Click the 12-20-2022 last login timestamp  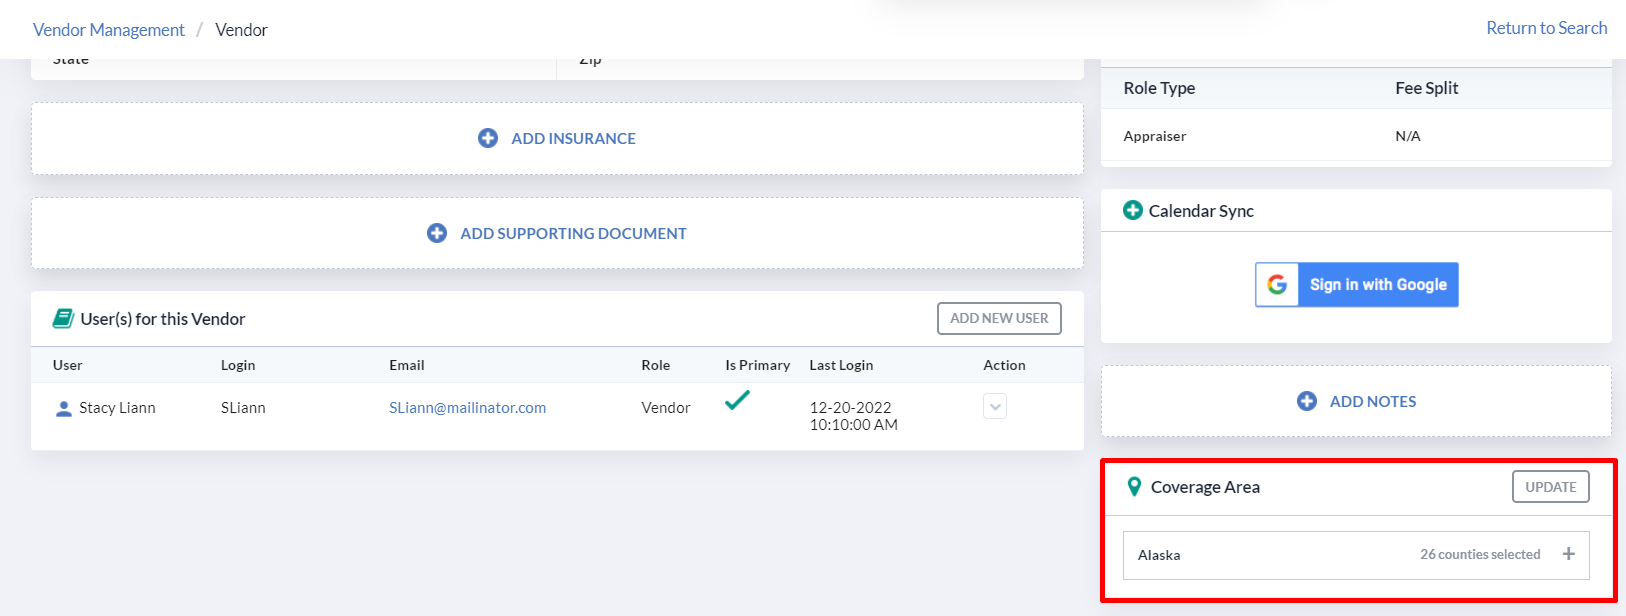[x=854, y=416]
